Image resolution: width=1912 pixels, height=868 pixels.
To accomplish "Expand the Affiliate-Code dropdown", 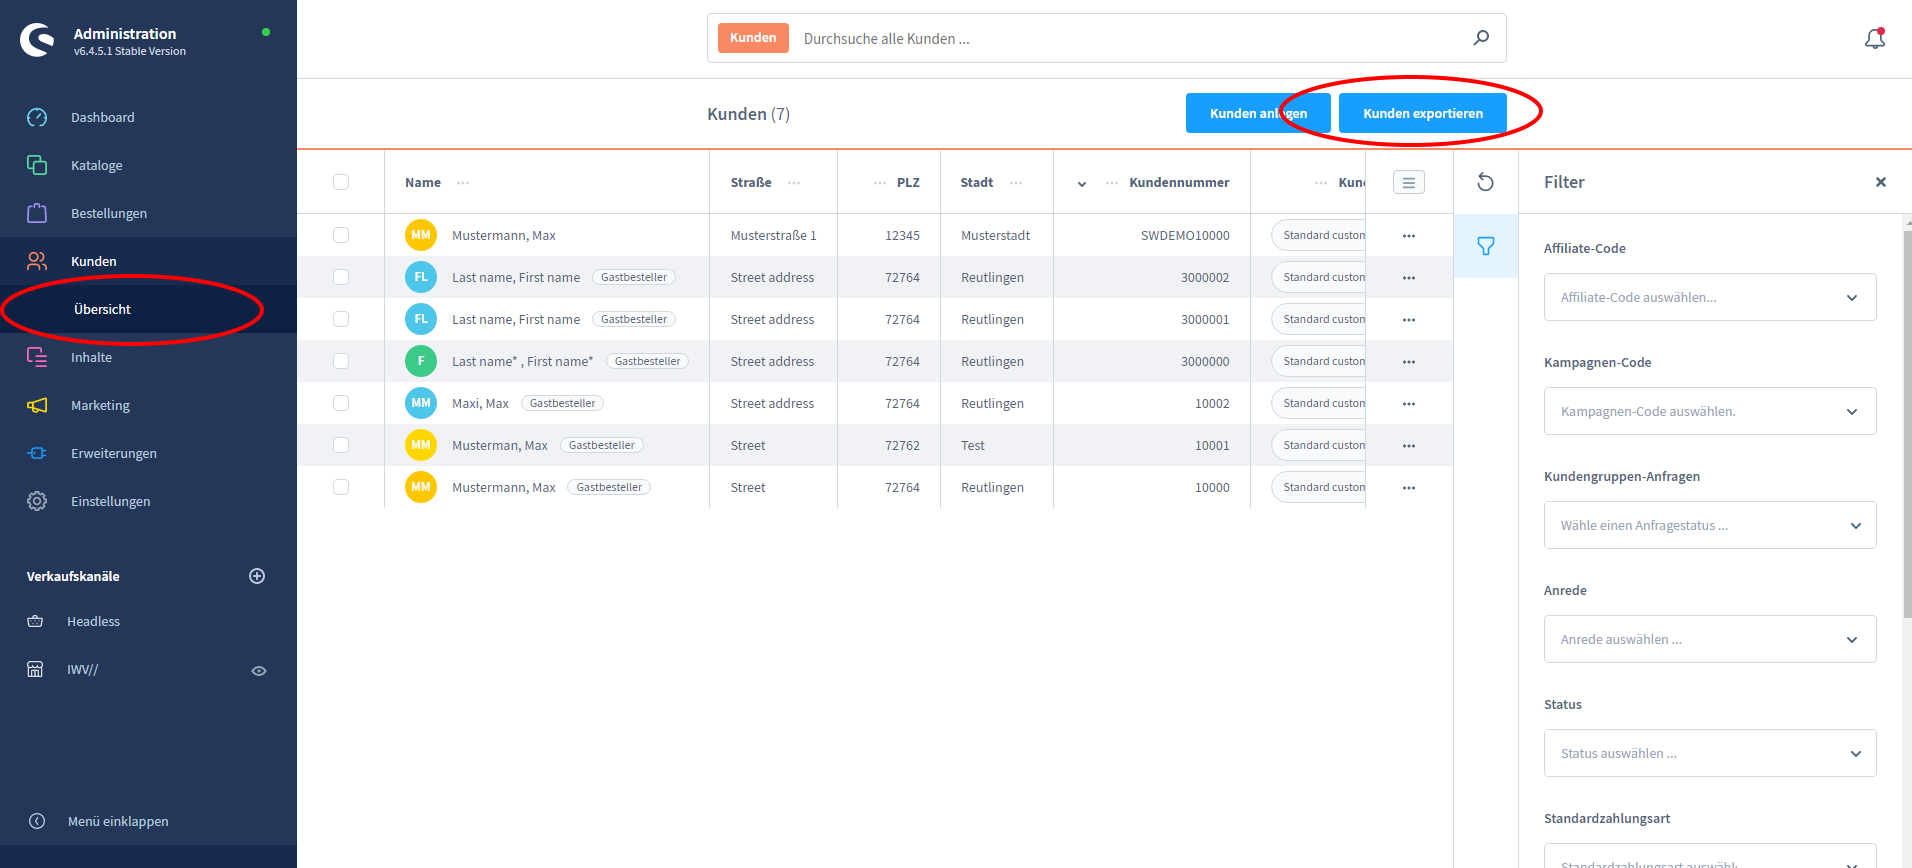I will [1709, 297].
